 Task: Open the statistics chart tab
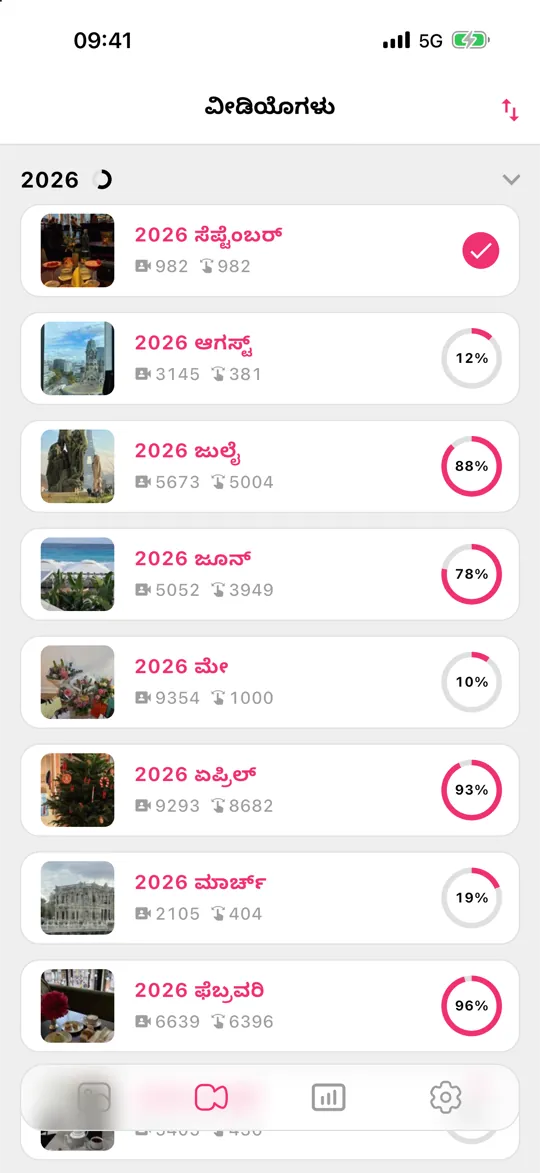click(x=328, y=1097)
